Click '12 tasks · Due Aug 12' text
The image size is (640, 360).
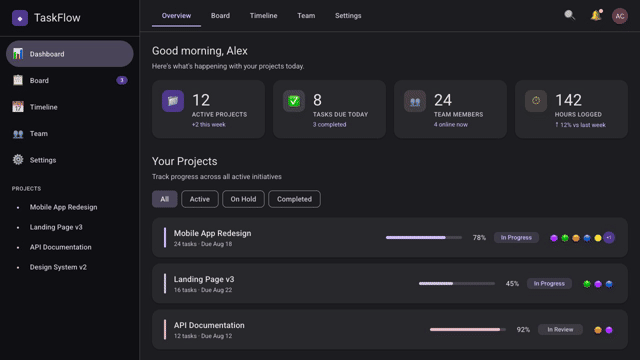click(x=203, y=336)
